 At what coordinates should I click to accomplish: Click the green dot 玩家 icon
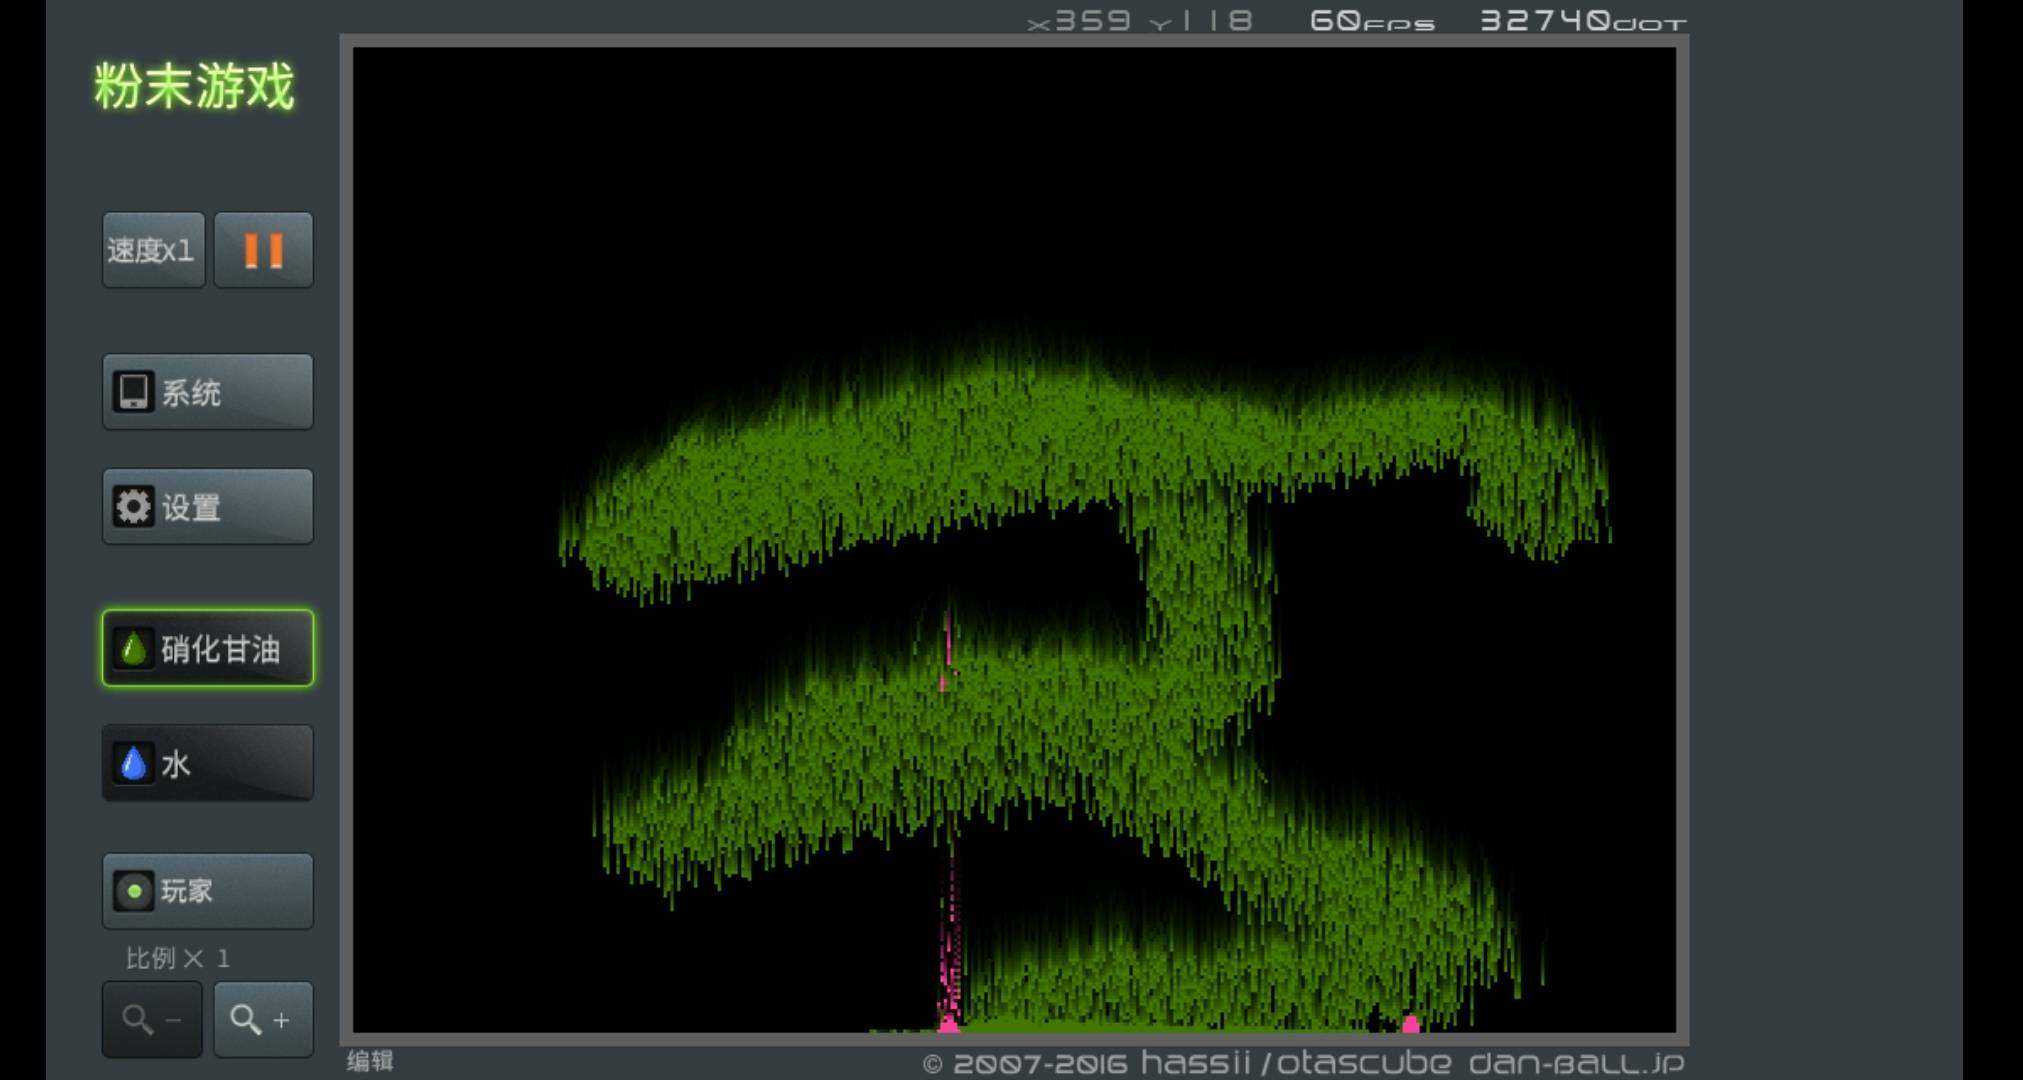(x=133, y=891)
